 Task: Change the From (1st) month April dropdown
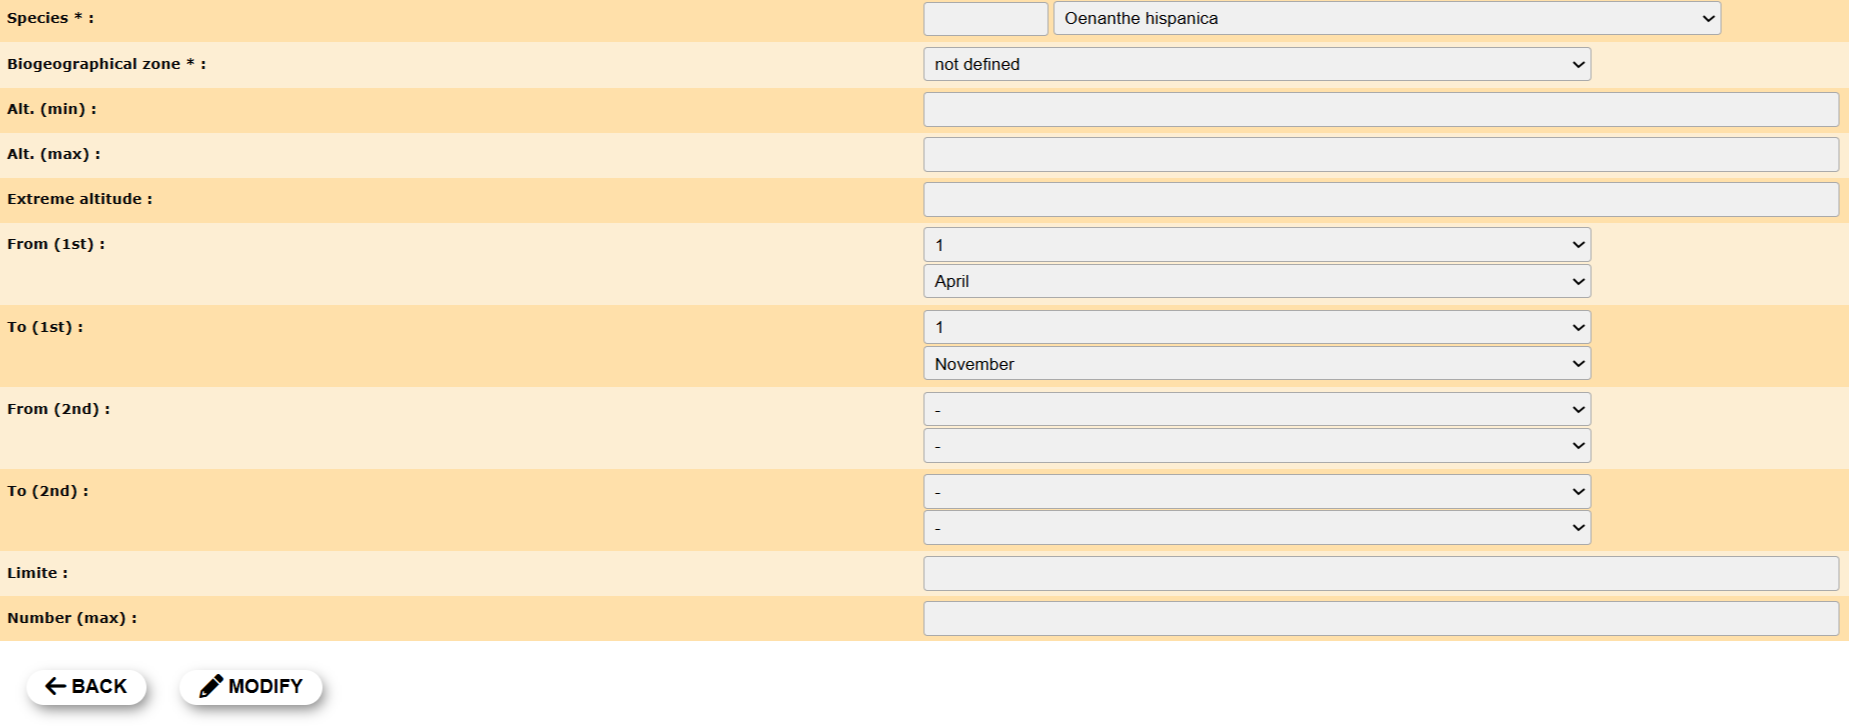(1256, 281)
